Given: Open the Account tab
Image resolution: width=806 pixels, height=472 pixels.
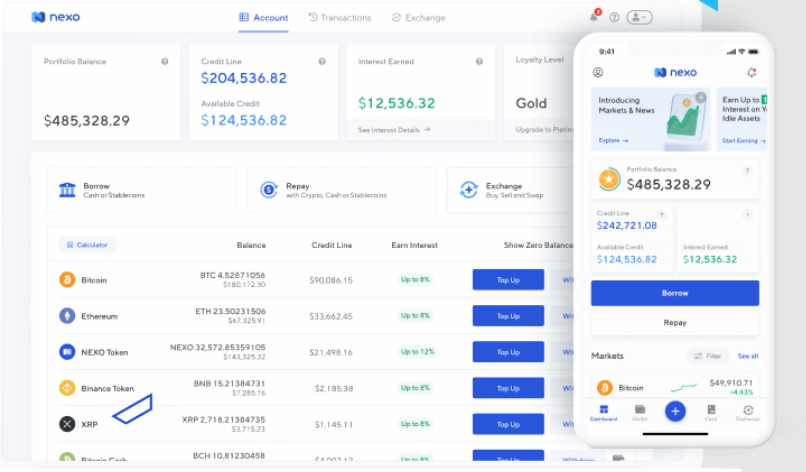Looking at the screenshot, I should [x=263, y=18].
